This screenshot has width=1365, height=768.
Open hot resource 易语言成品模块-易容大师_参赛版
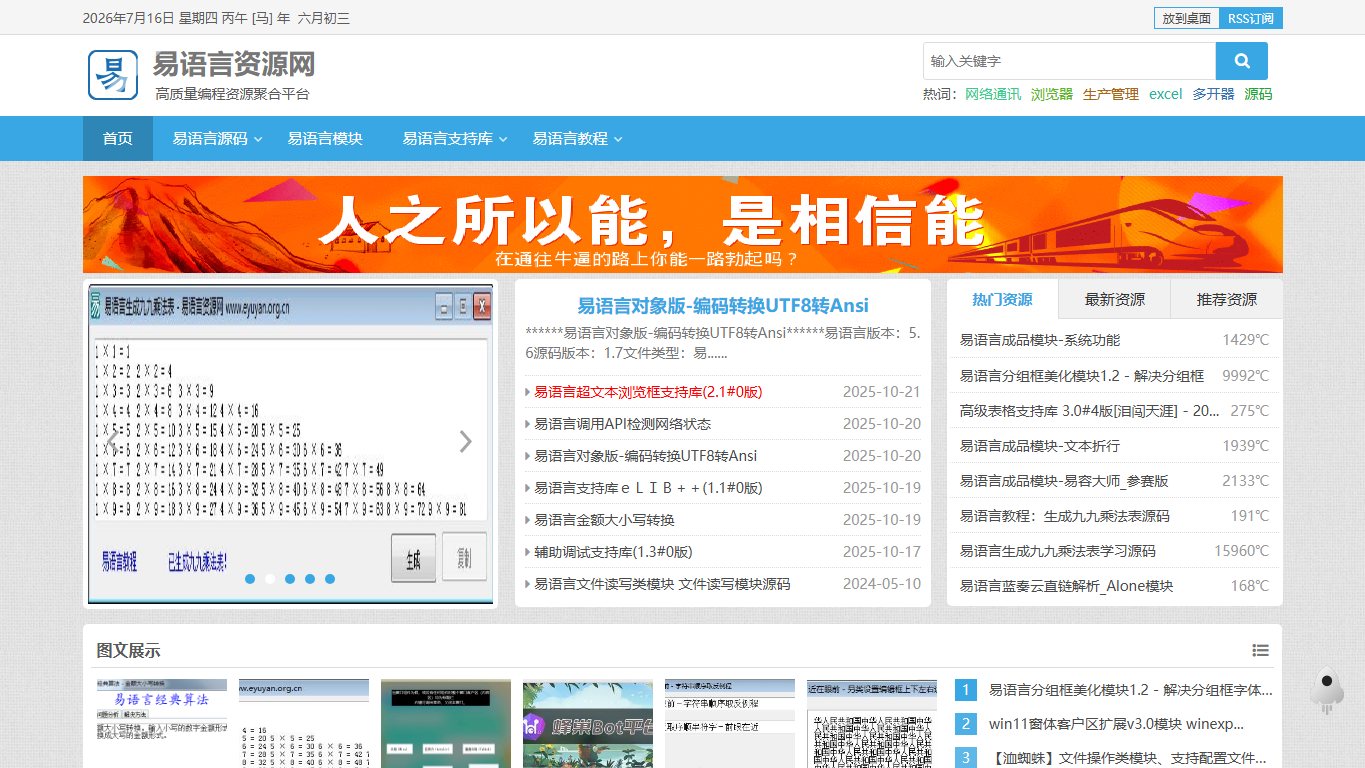1064,481
